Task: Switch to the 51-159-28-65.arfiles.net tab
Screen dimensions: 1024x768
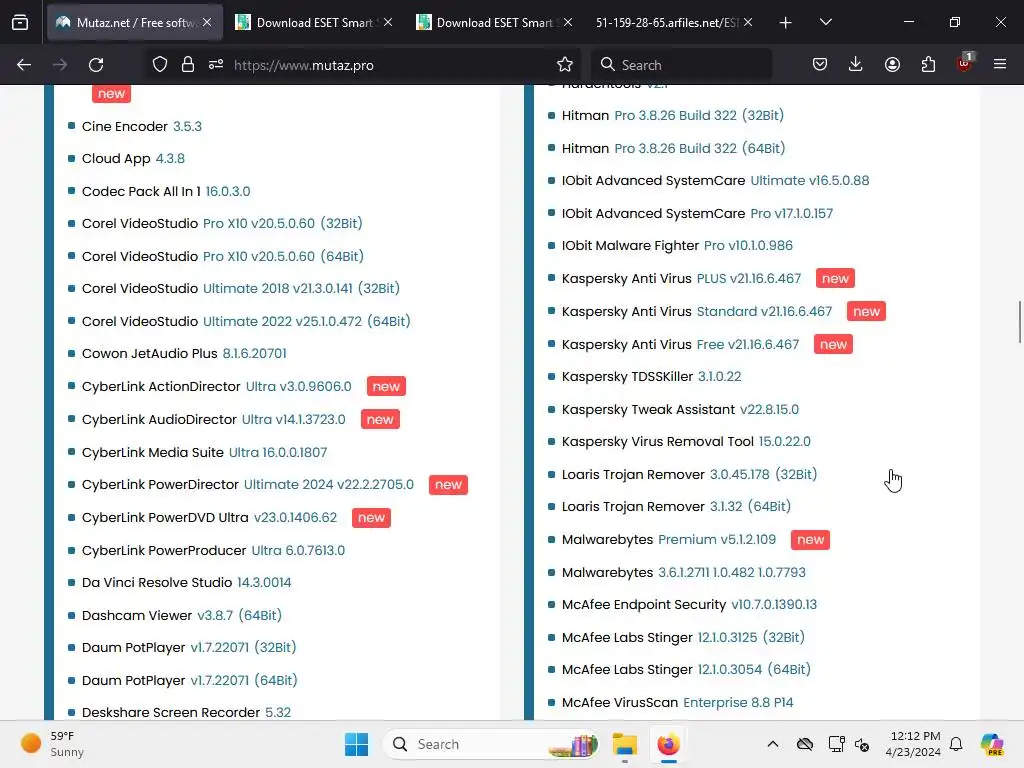Action: (x=674, y=22)
